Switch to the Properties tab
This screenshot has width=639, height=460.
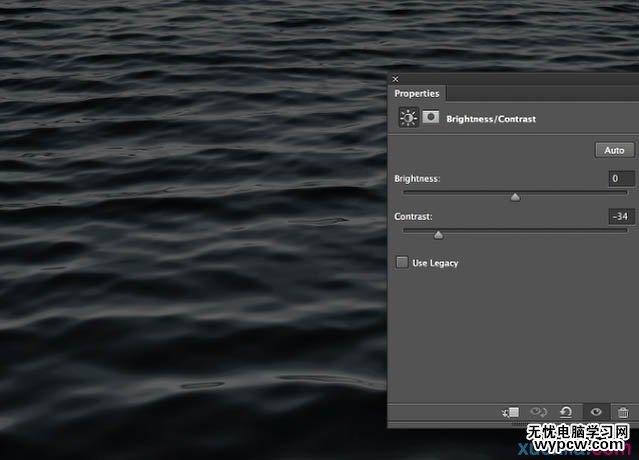416,93
